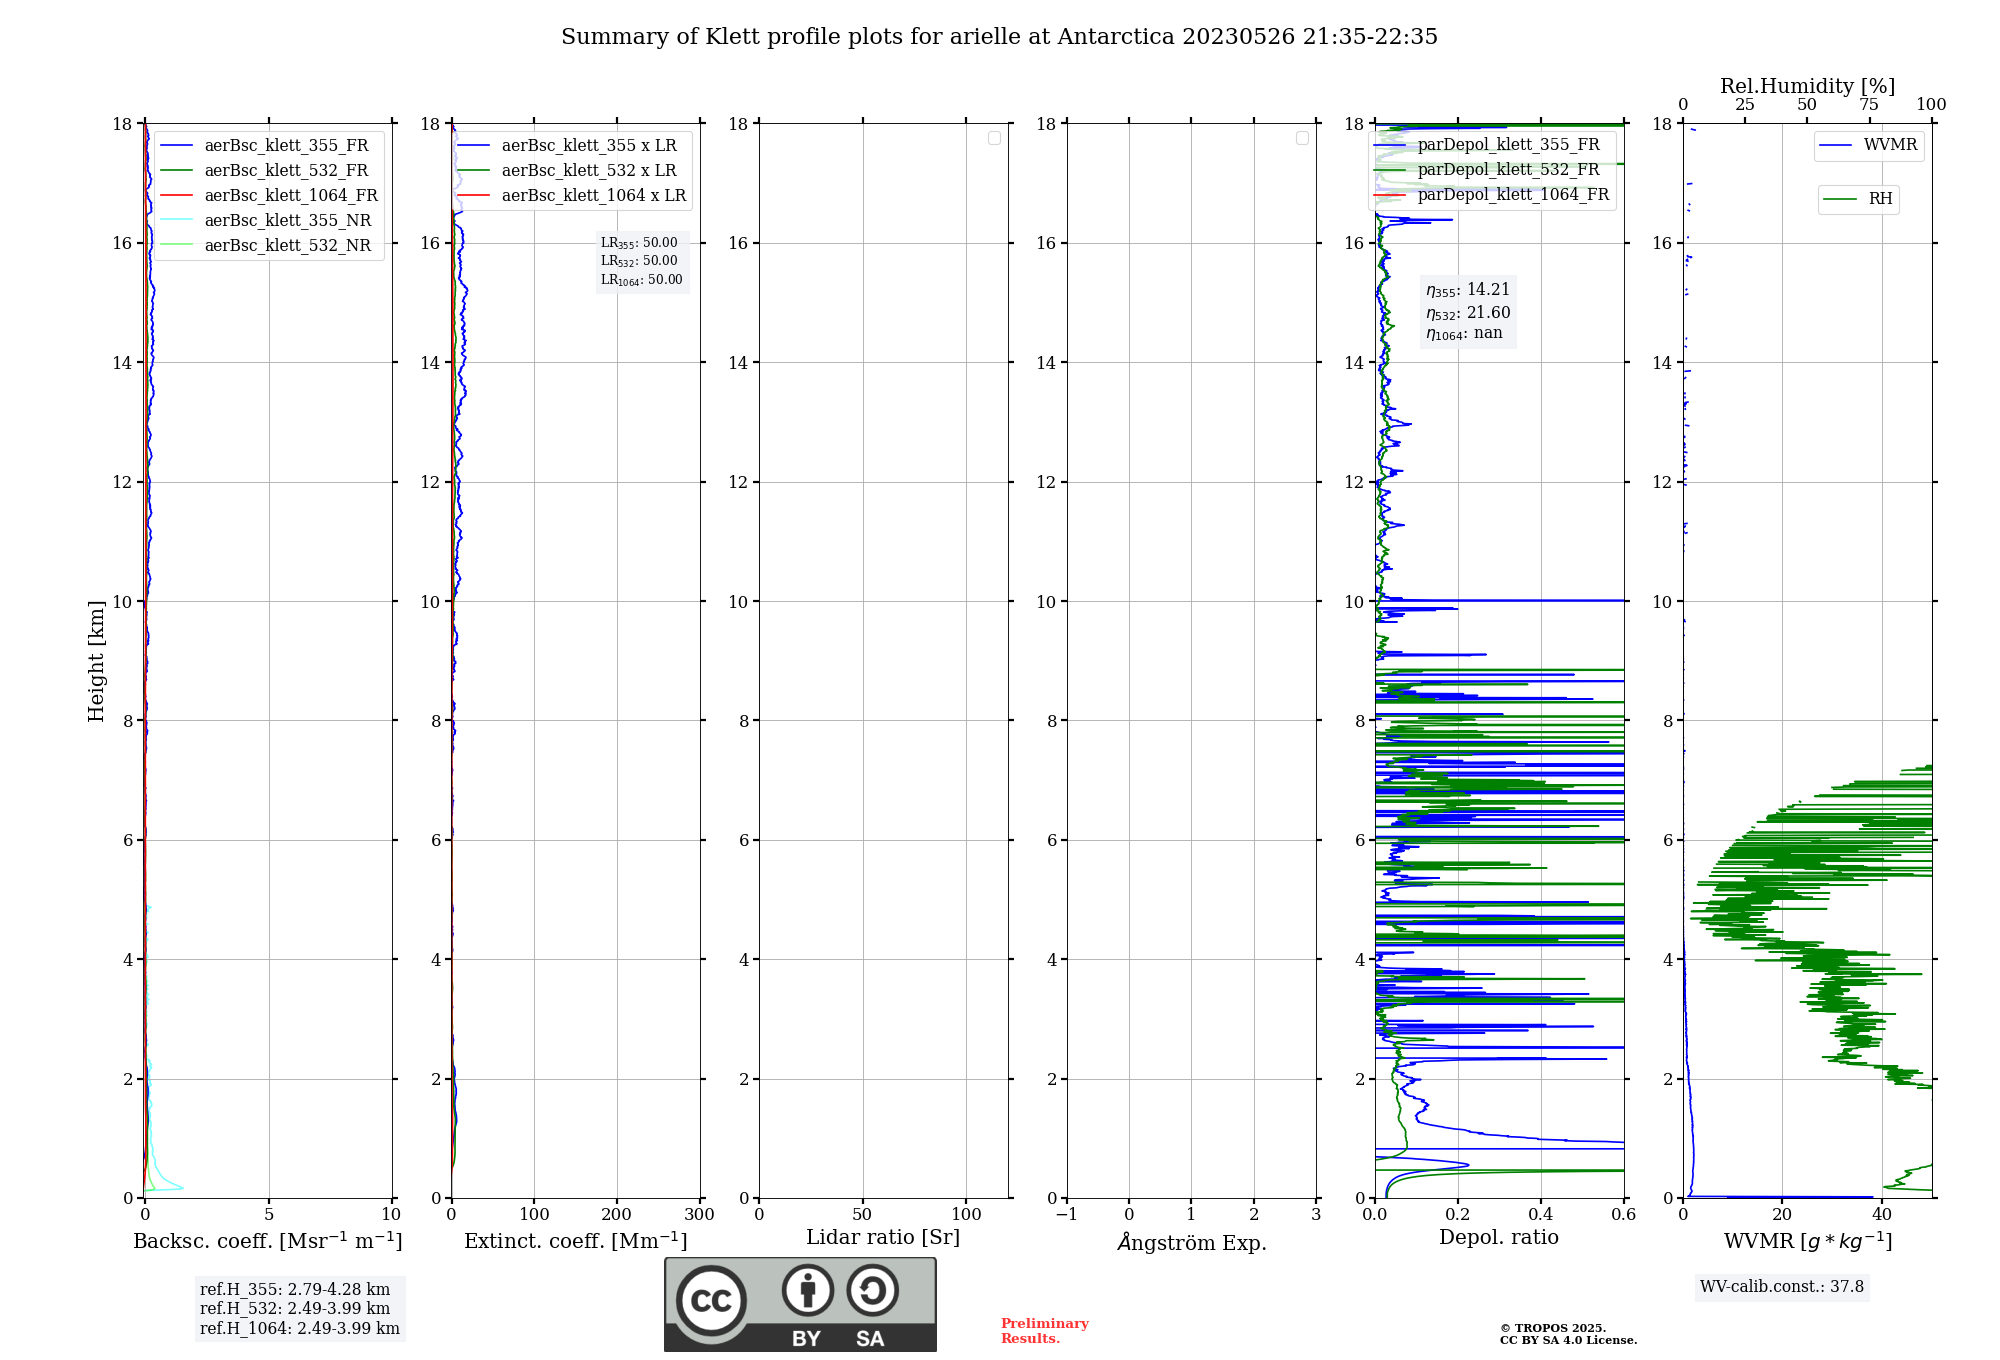Click ref.H_1064: 2.49-3.99 km text
The width and height of the screenshot is (2000, 1360).
300,1329
